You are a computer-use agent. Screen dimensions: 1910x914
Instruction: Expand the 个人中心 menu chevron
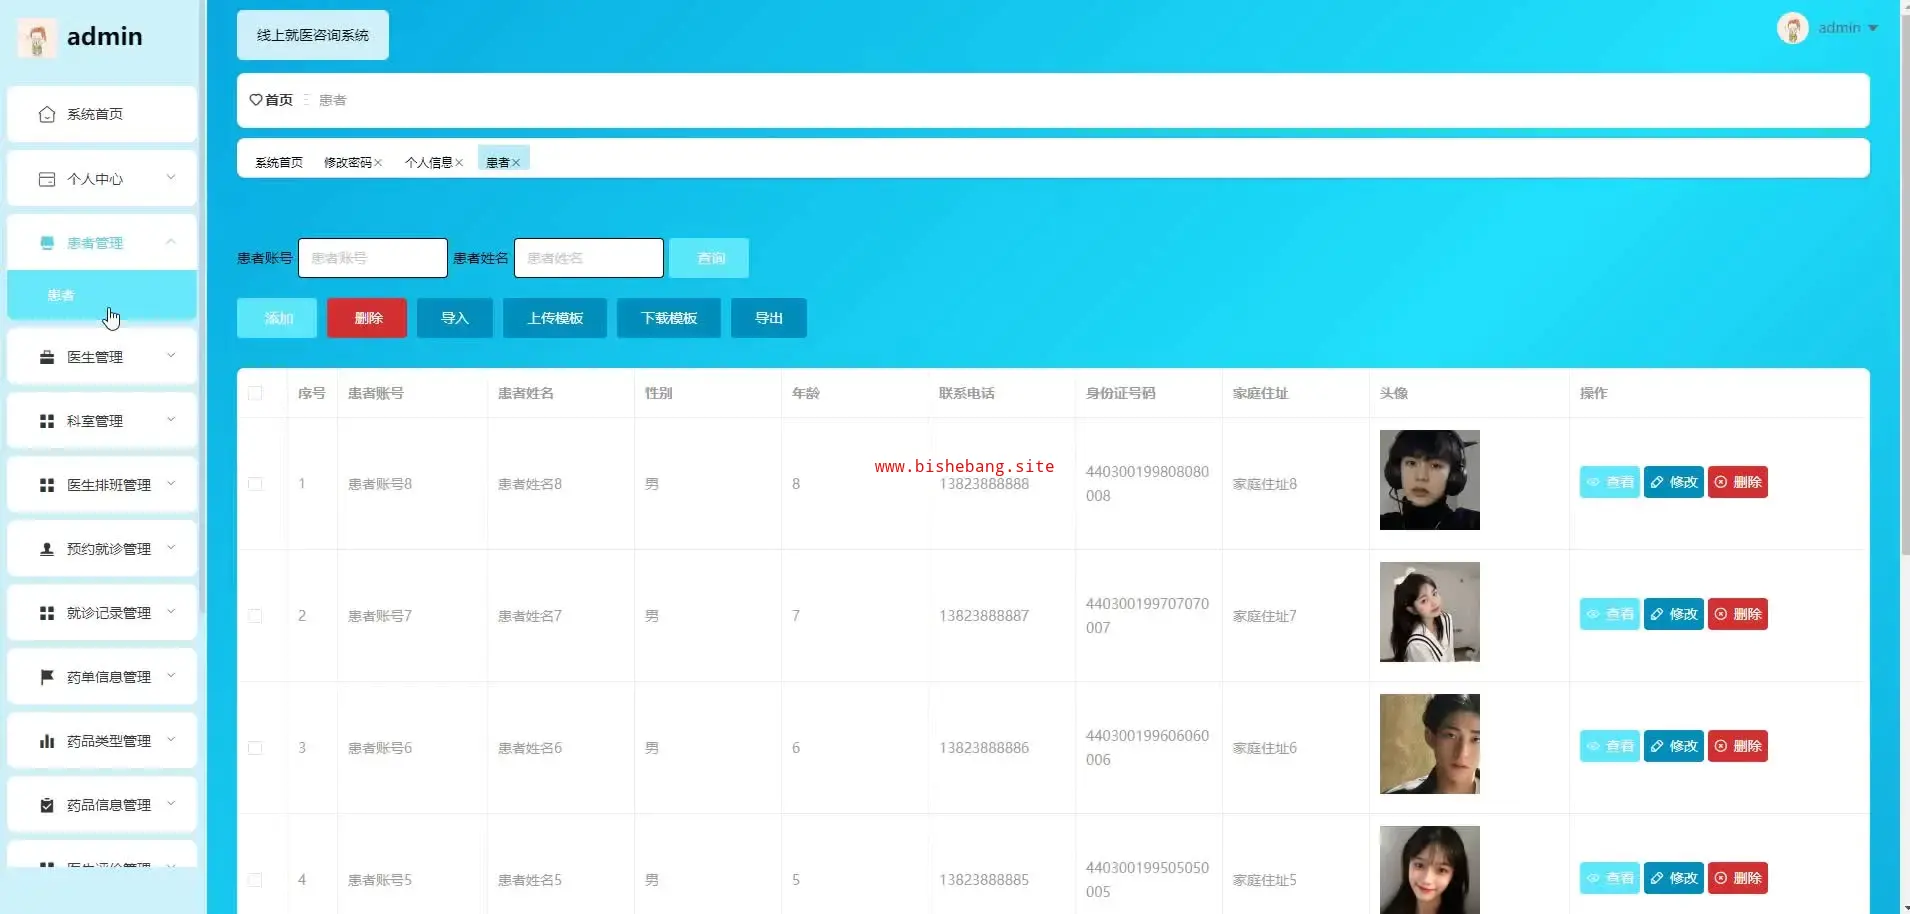171,178
